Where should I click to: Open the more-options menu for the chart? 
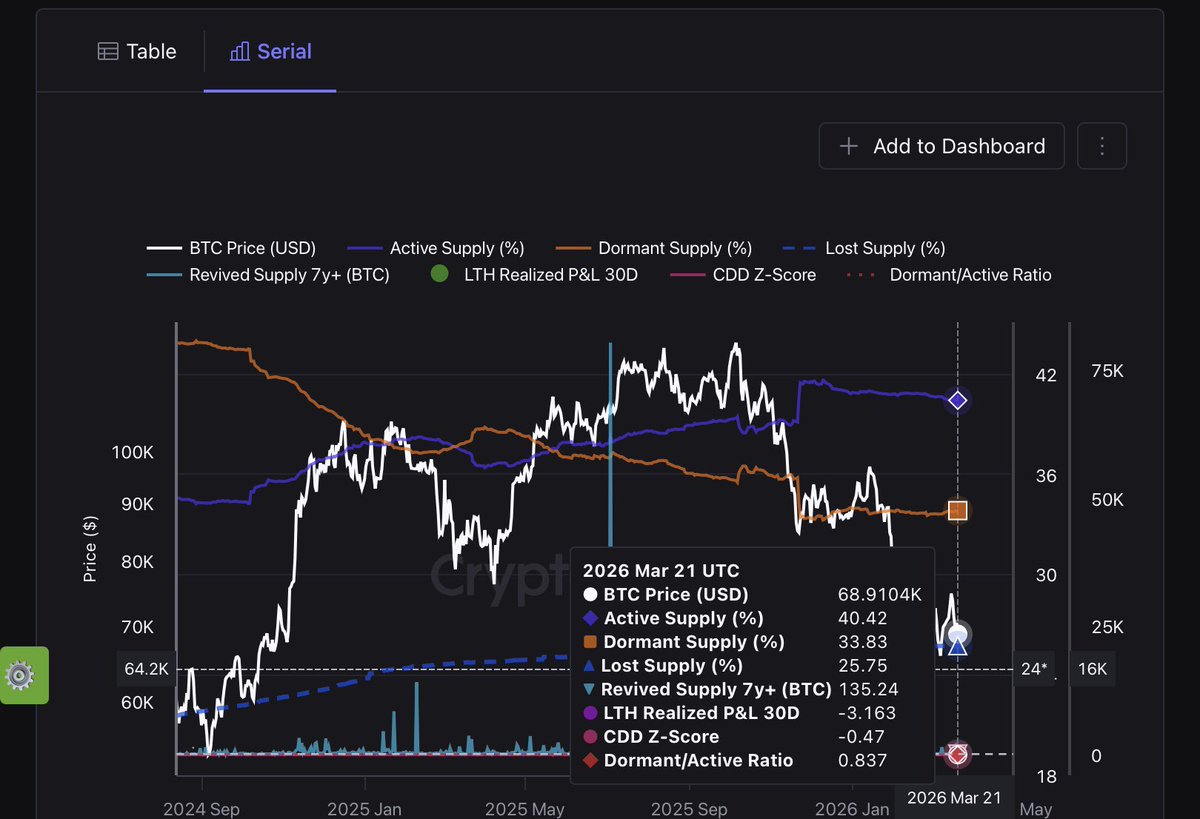pos(1101,145)
